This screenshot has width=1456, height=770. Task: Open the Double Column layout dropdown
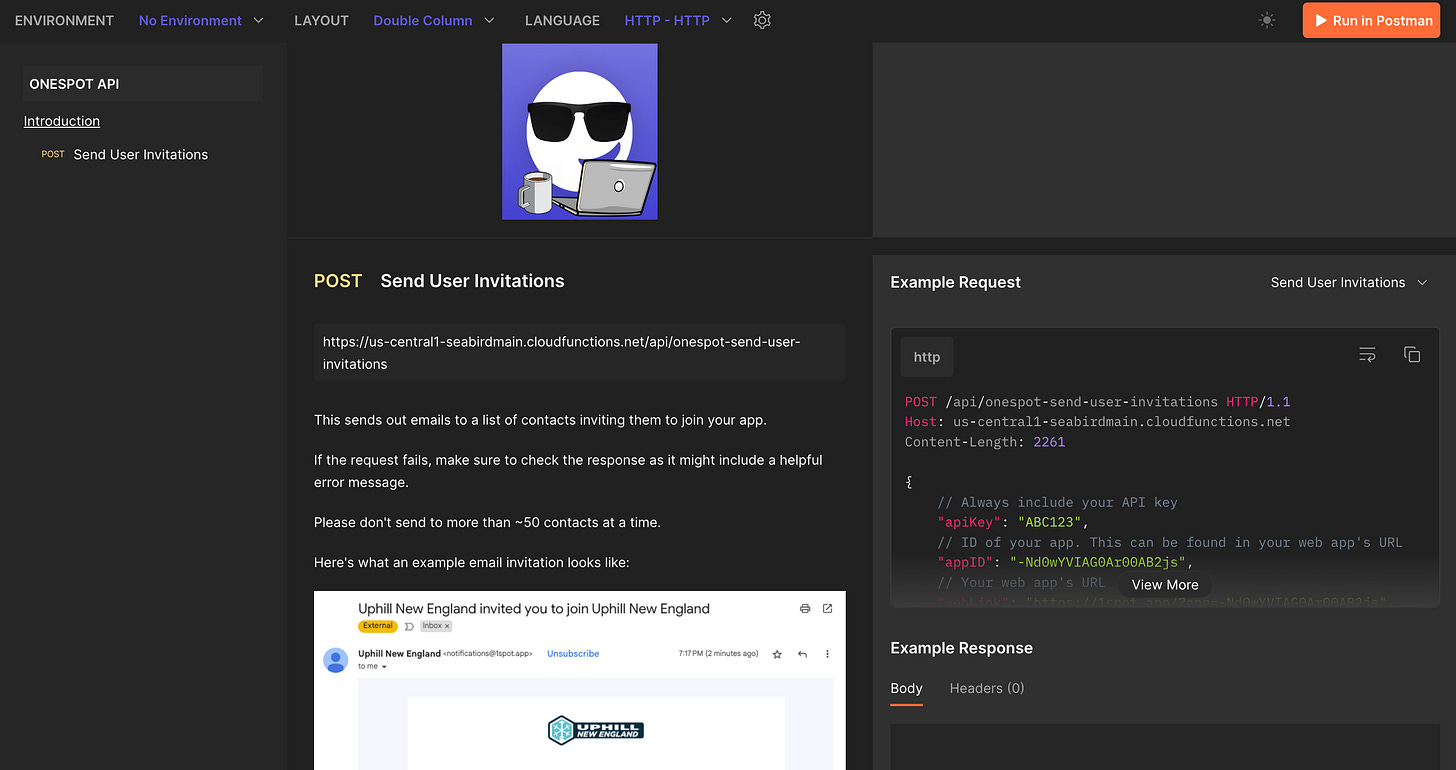pyautogui.click(x=434, y=20)
